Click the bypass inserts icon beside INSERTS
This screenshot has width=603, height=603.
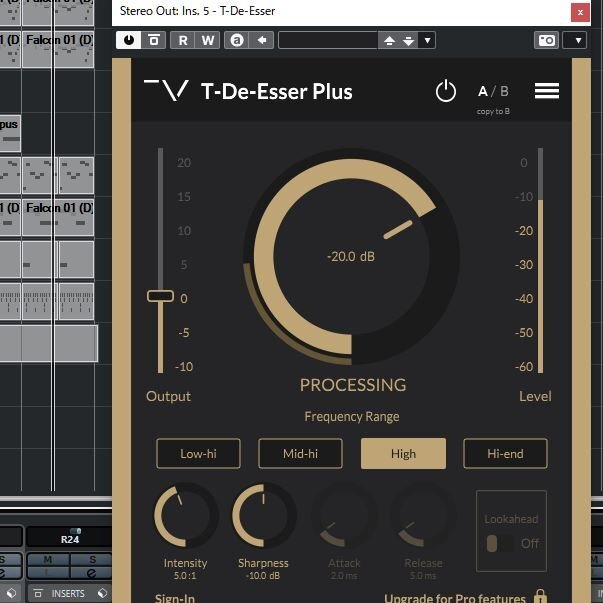(x=38, y=594)
